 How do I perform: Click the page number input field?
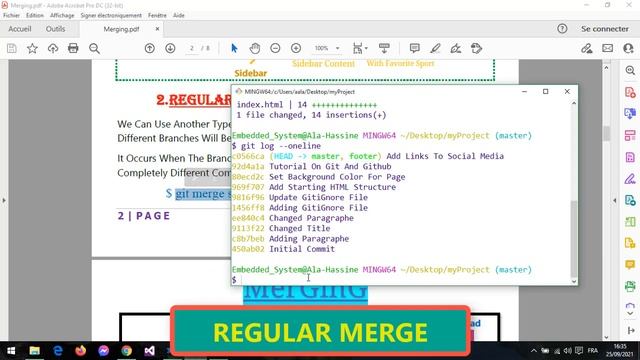191,49
